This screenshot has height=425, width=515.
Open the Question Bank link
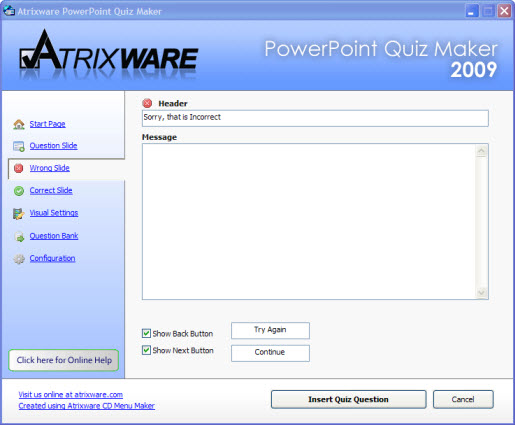coord(54,236)
